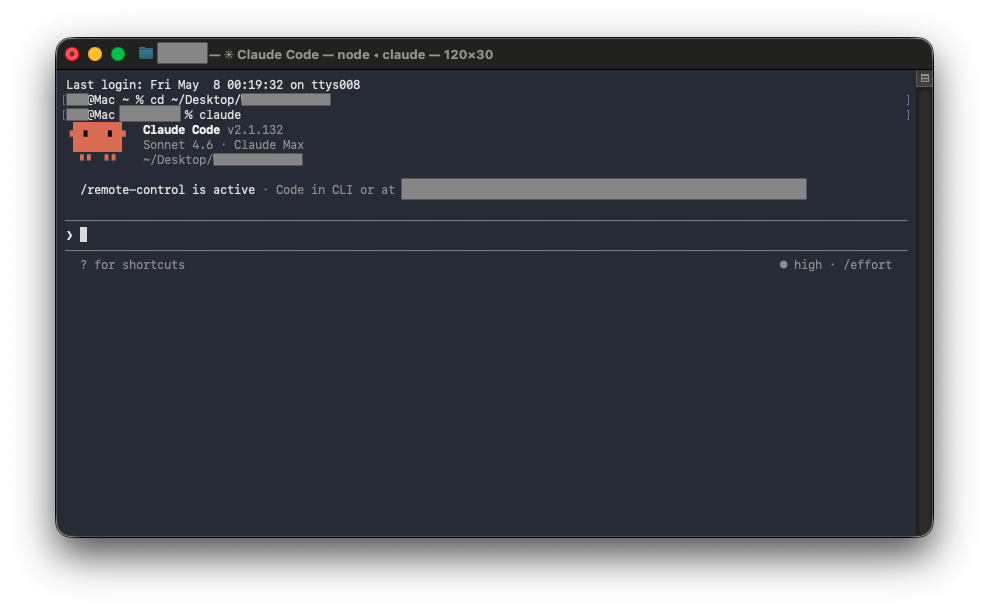
Task: Click the "Last login: Fri May 8" line
Action: pyautogui.click(x=213, y=84)
